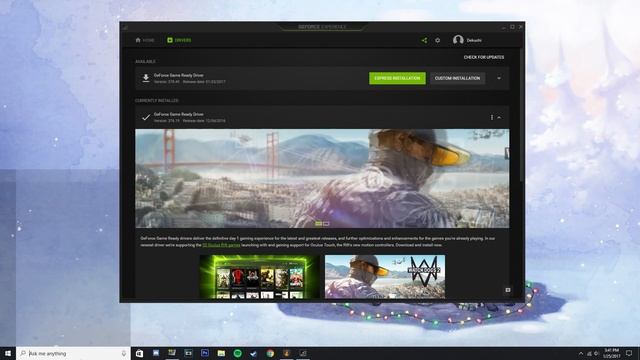Image resolution: width=640 pixels, height=360 pixels.
Task: Open the green game library thumbnail
Action: (x=260, y=277)
